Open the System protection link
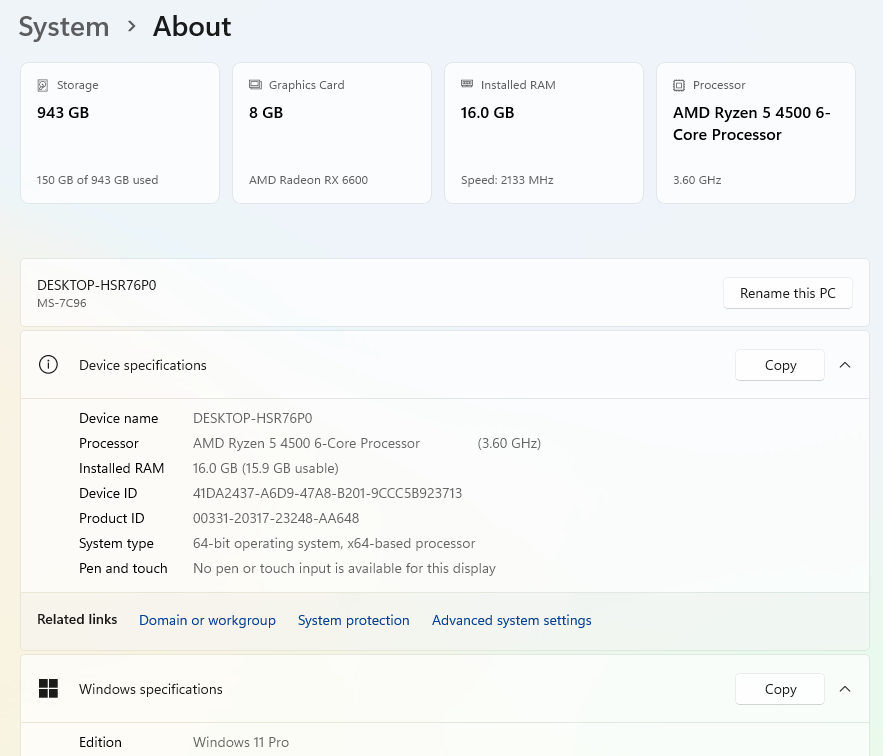 (x=353, y=620)
